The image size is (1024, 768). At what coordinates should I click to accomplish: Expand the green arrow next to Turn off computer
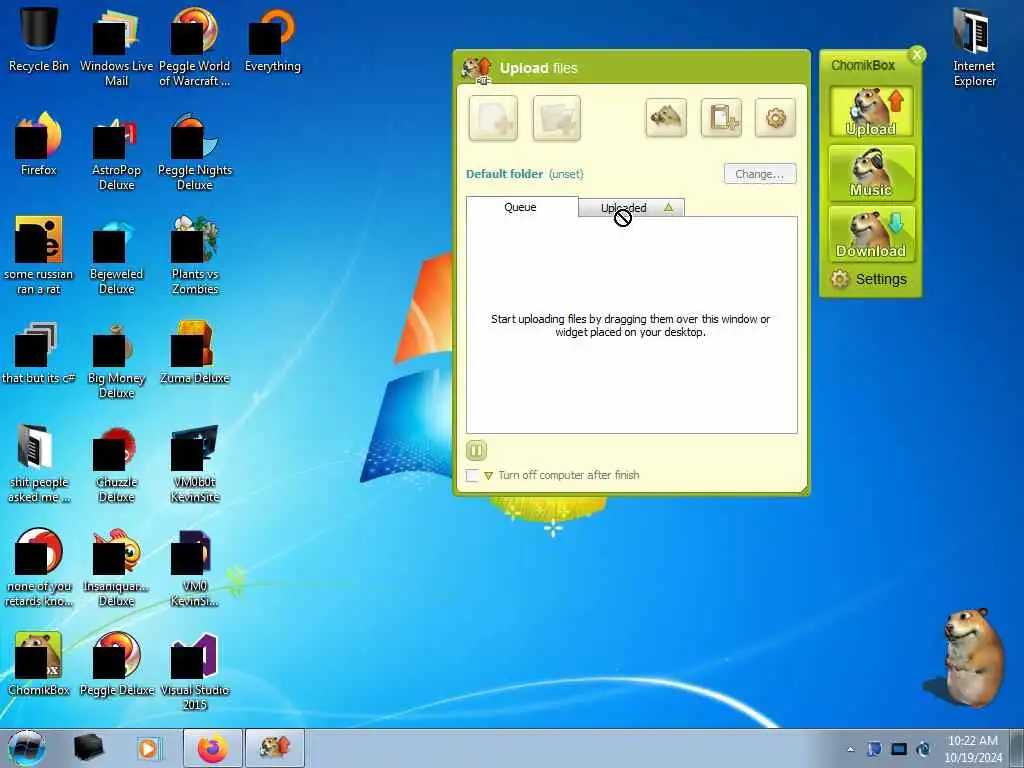pyautogui.click(x=488, y=476)
